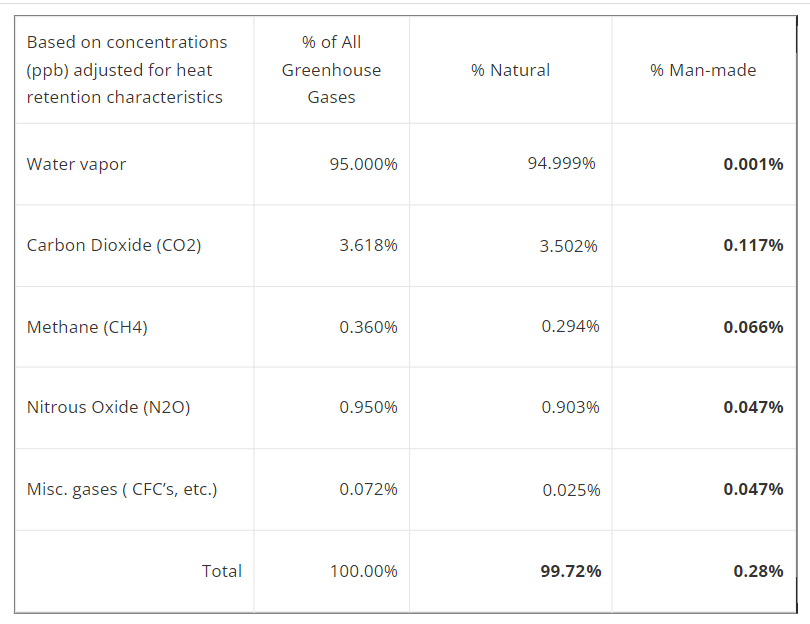Viewport: 810px width, 624px height.
Task: Select the "Nitrous Oxide (N2O)" row label
Action: 108,407
